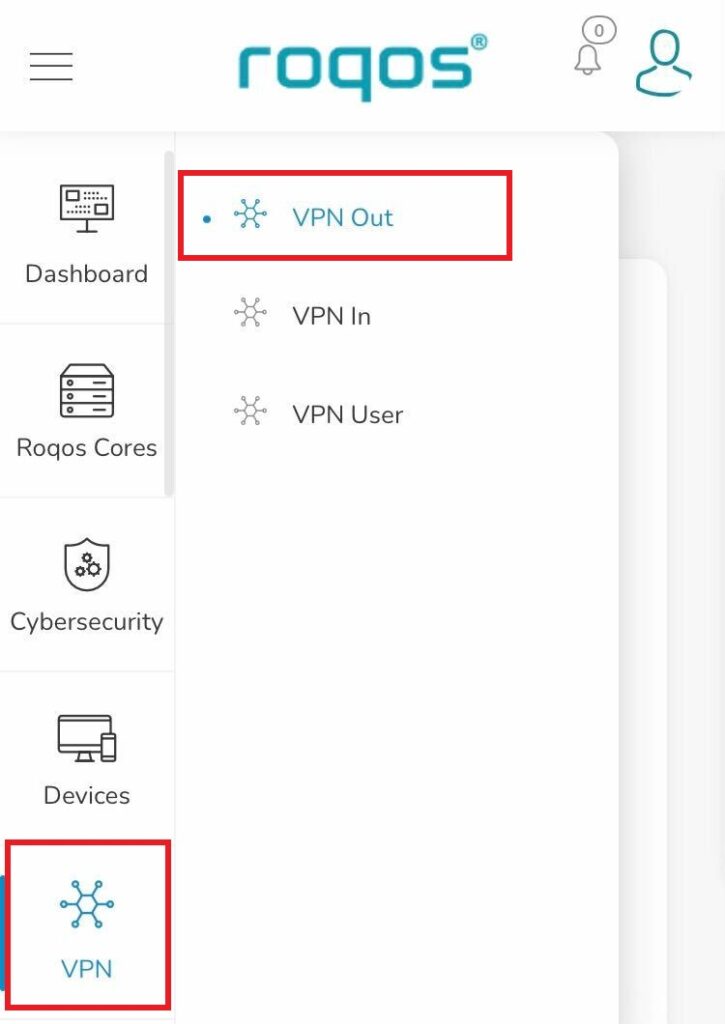Open the Cybersecurity label in sidebar
The image size is (725, 1024).
[87, 622]
